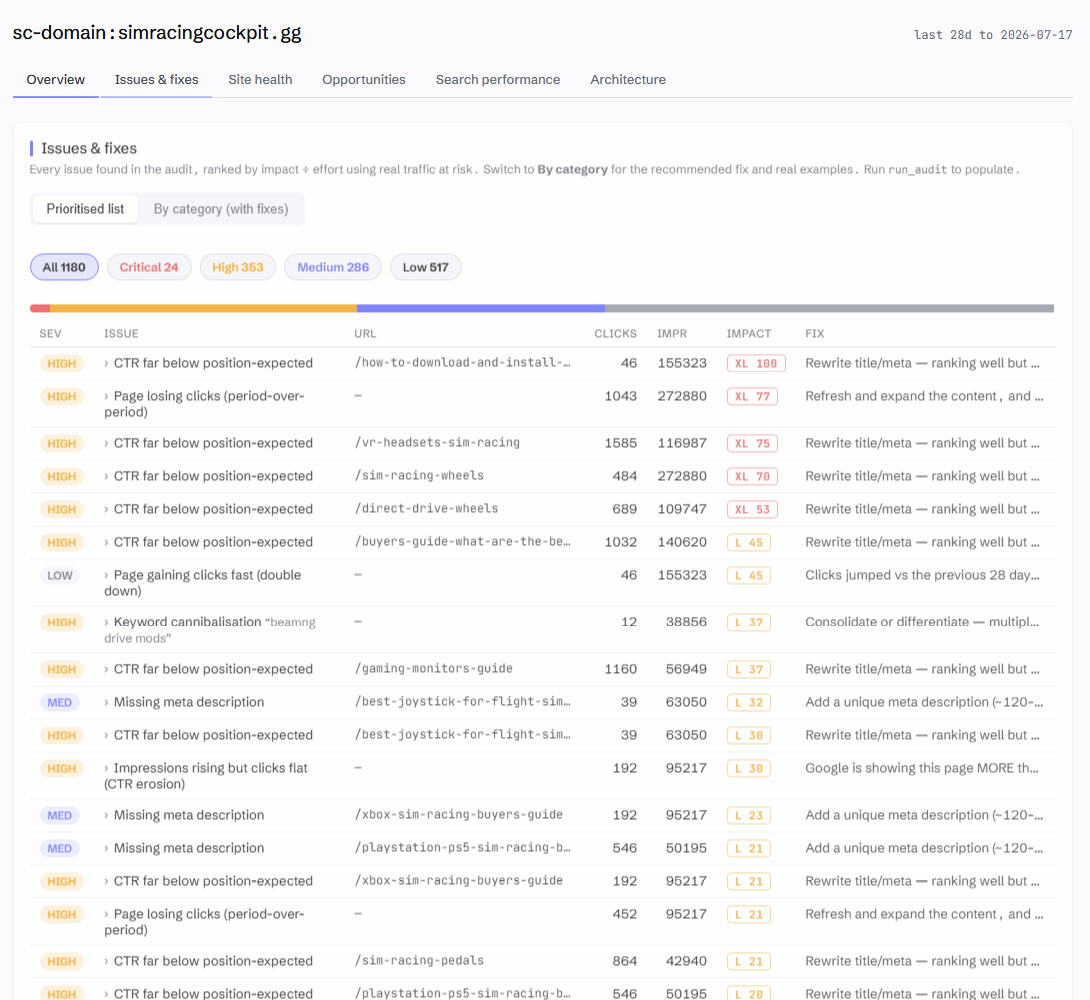Click the sc-domain:simracingcockpit.gg title
This screenshot has height=1000, width=1090.
tap(157, 33)
